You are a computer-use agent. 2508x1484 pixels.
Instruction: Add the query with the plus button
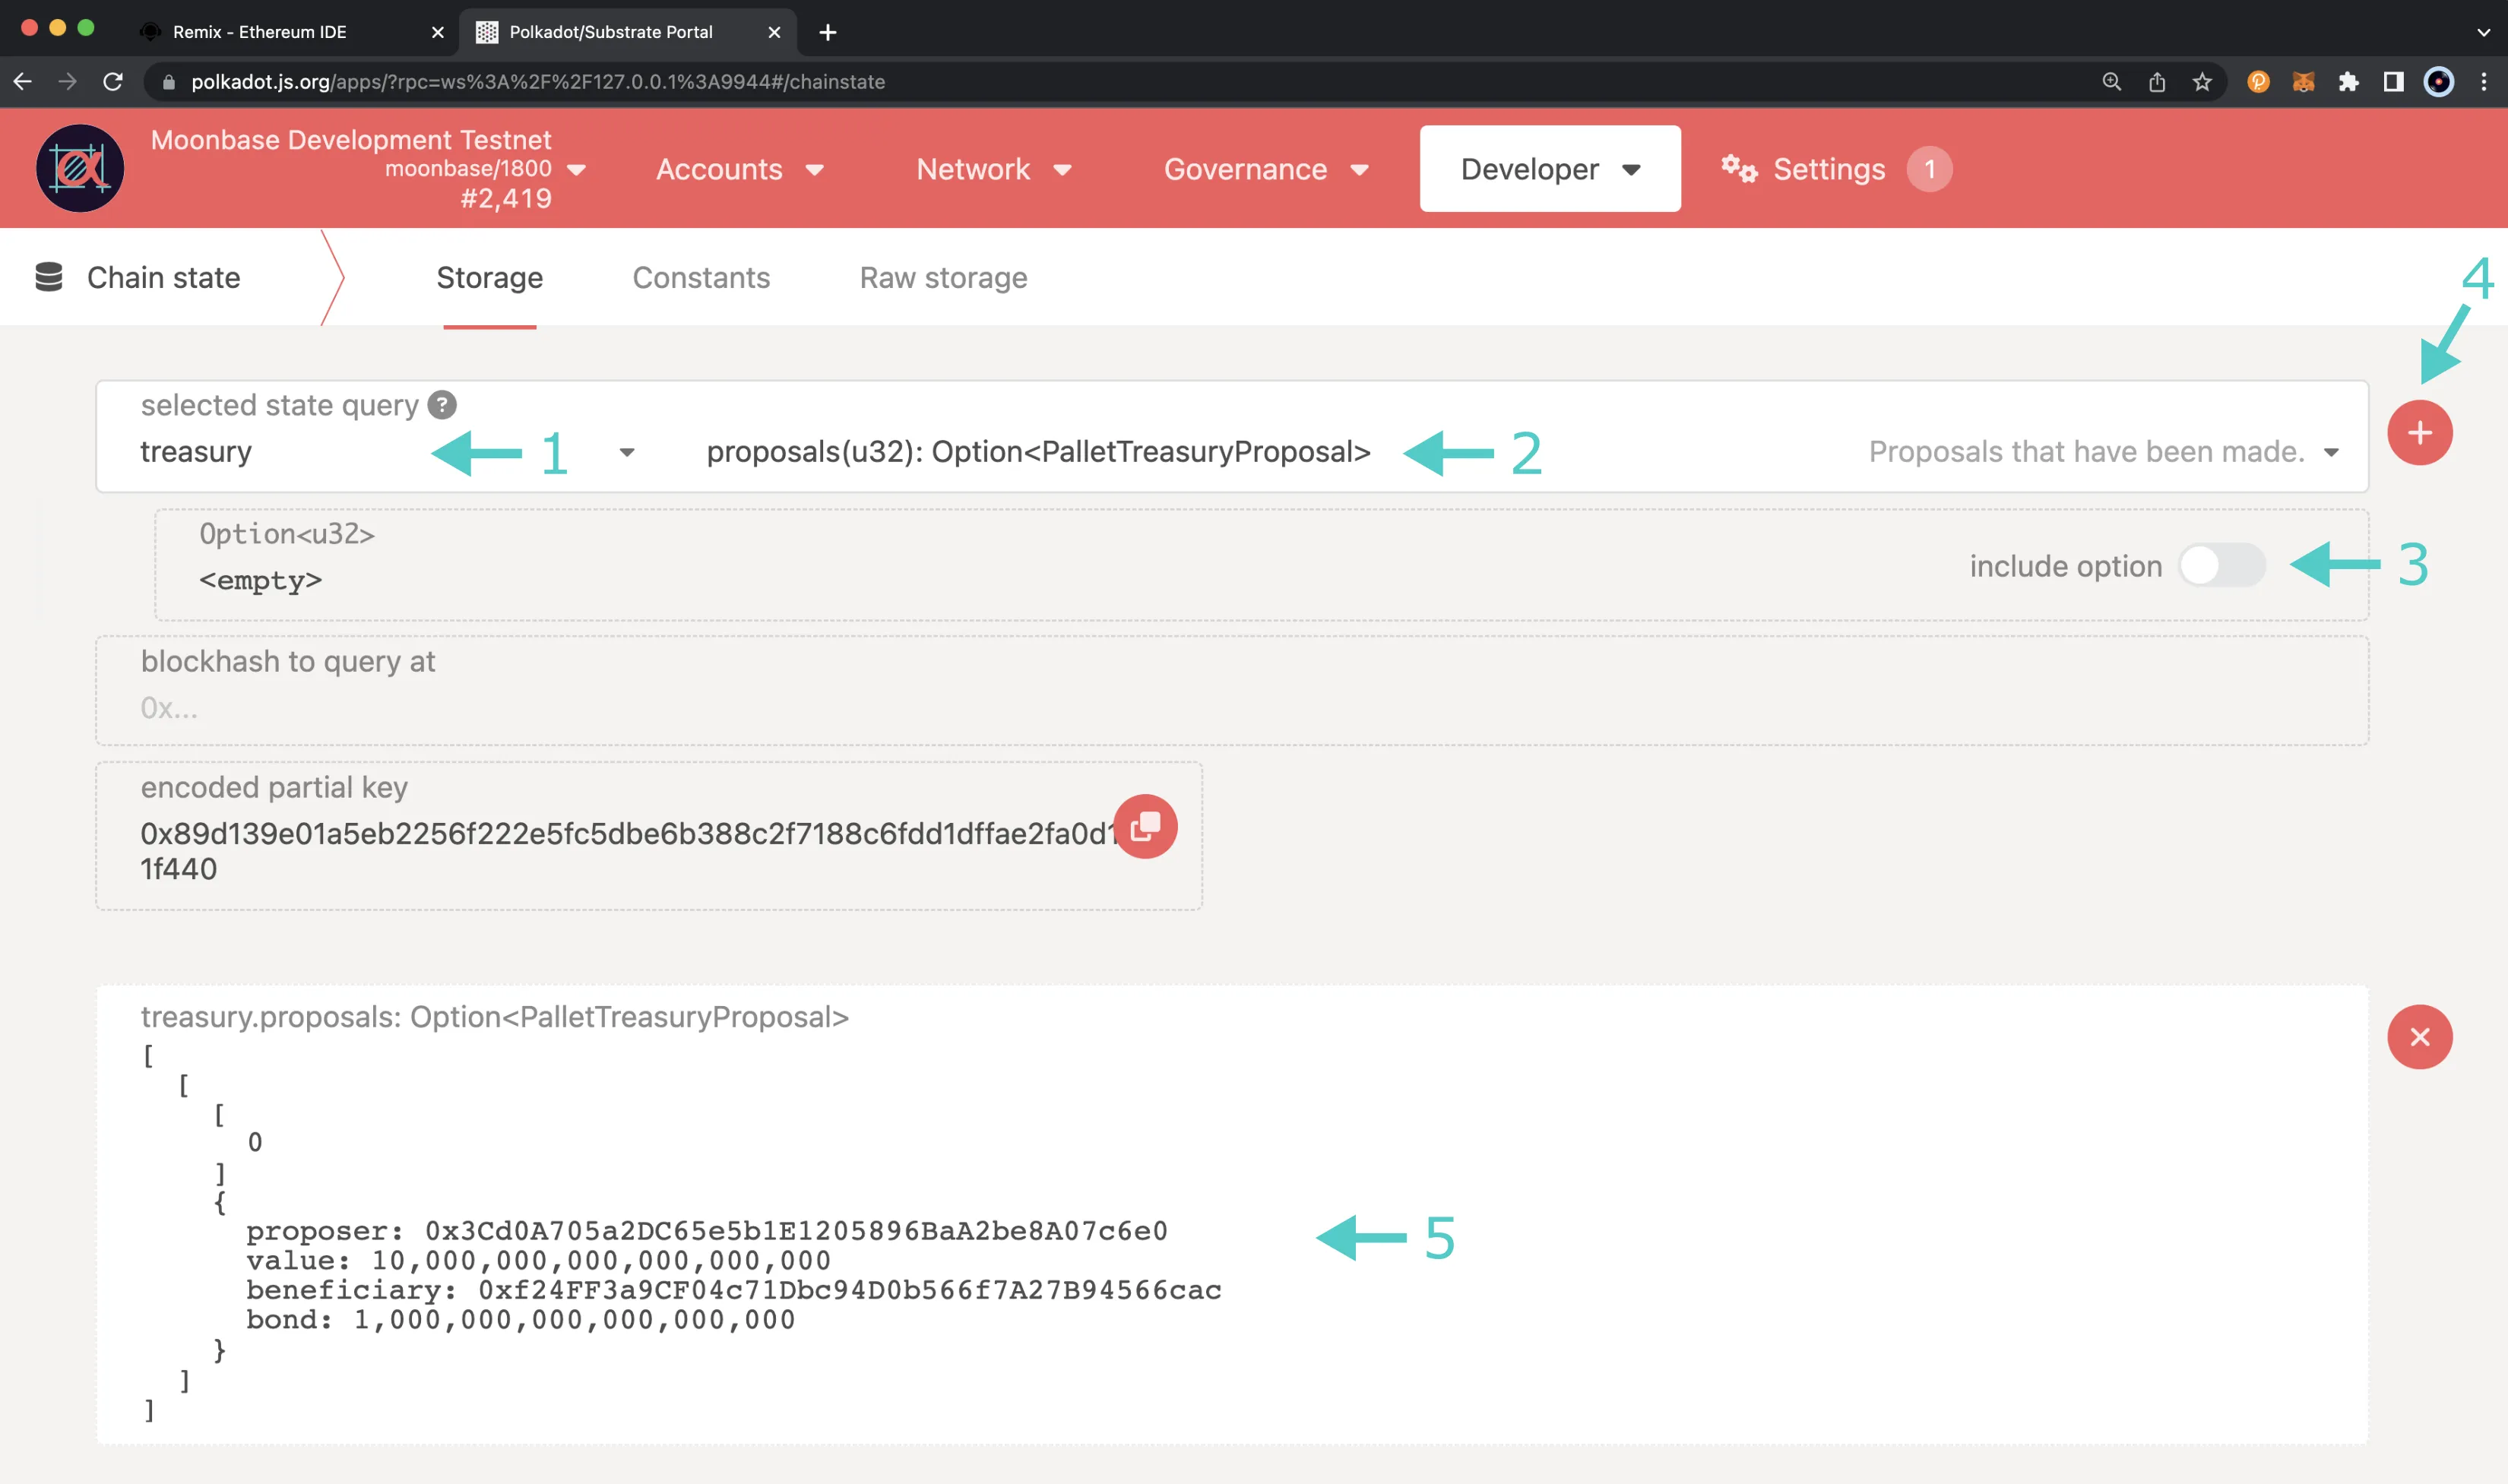click(2419, 433)
